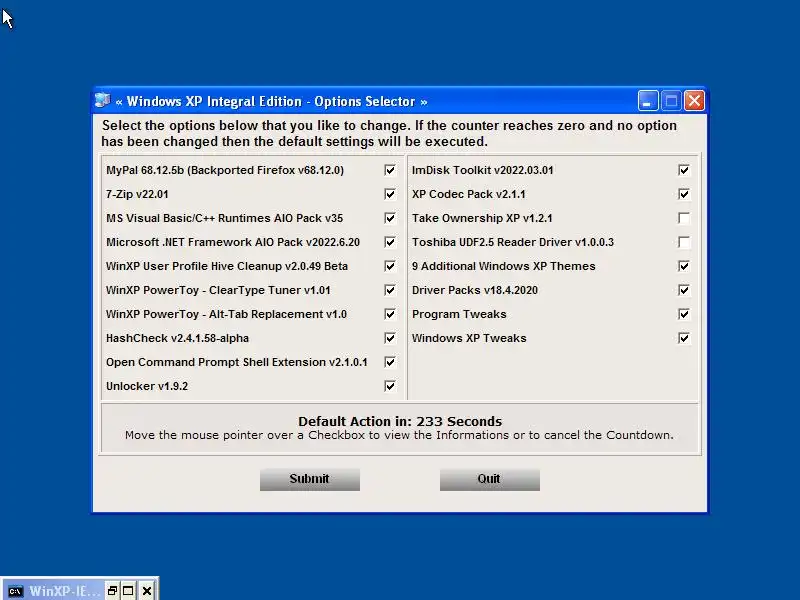Screen dimensions: 800x600
Task: Disable the Program Tweaks checkbox
Action: pos(684,314)
